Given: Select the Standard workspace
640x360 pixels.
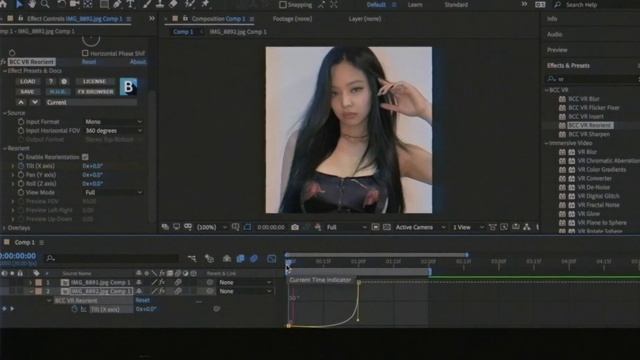Looking at the screenshot, I should coord(456,4).
